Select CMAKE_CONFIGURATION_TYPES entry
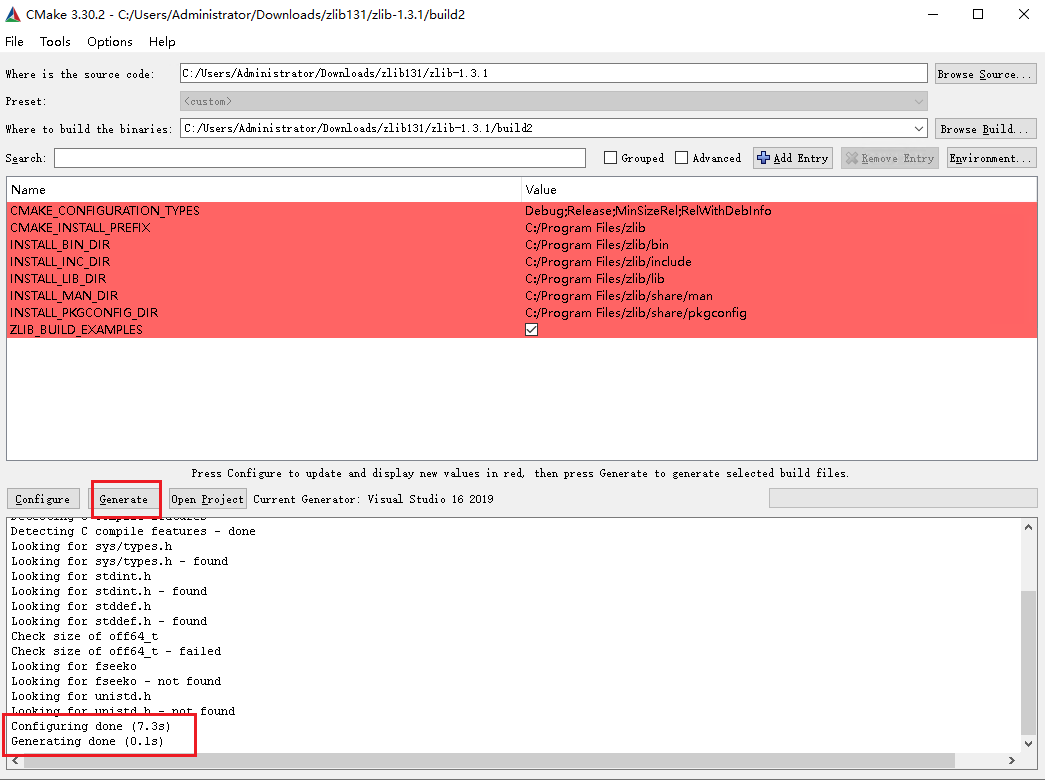The image size is (1045, 780). tap(105, 211)
